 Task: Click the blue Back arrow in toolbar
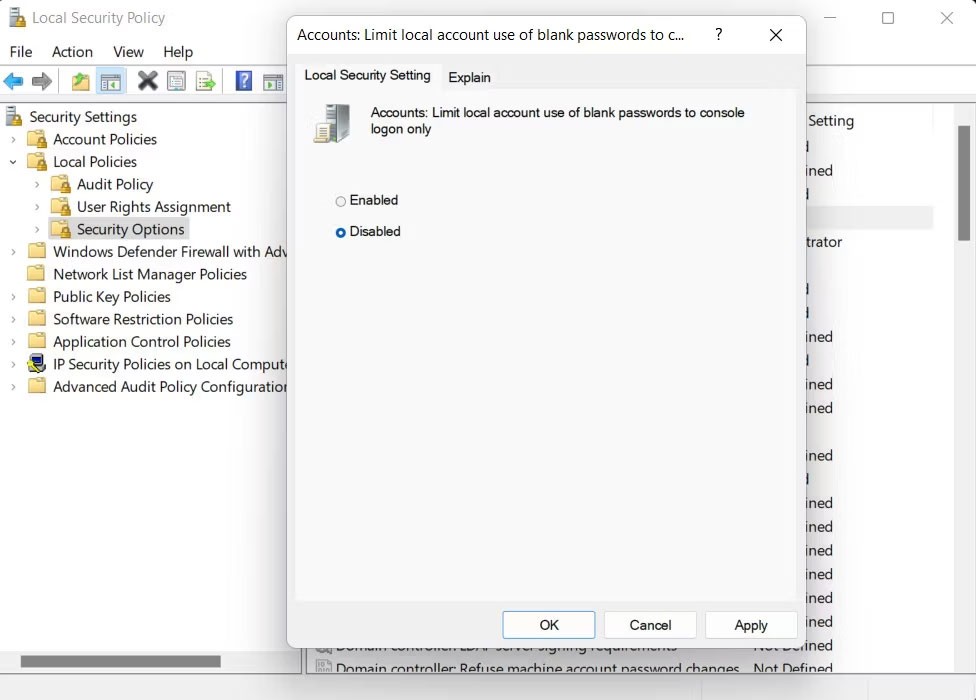coord(13,82)
